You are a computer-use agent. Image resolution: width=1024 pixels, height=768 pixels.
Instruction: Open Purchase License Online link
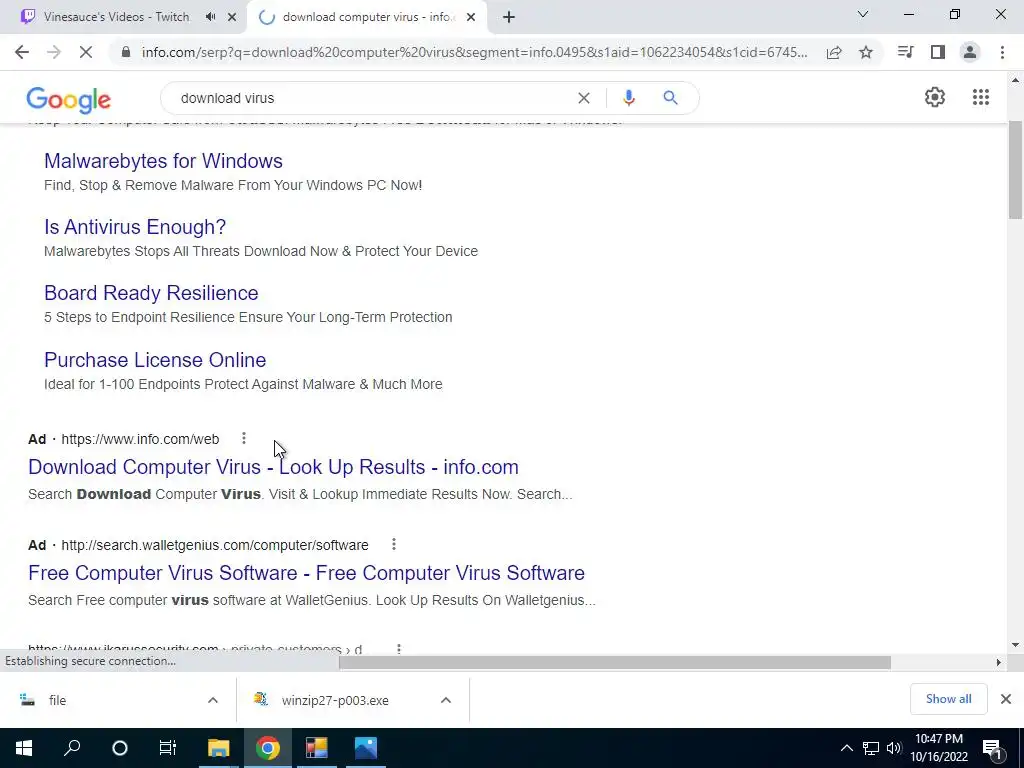(155, 360)
